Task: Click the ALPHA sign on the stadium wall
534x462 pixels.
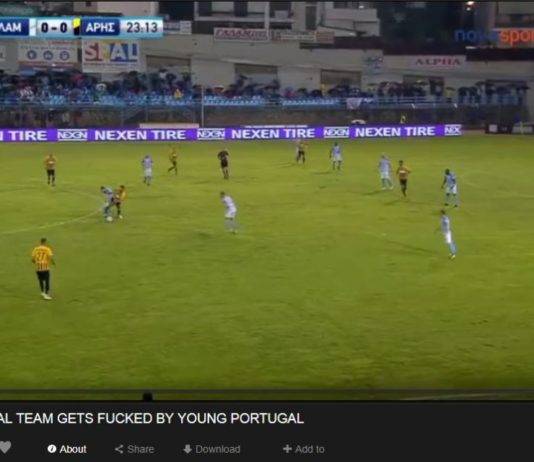Action: pyautogui.click(x=438, y=62)
